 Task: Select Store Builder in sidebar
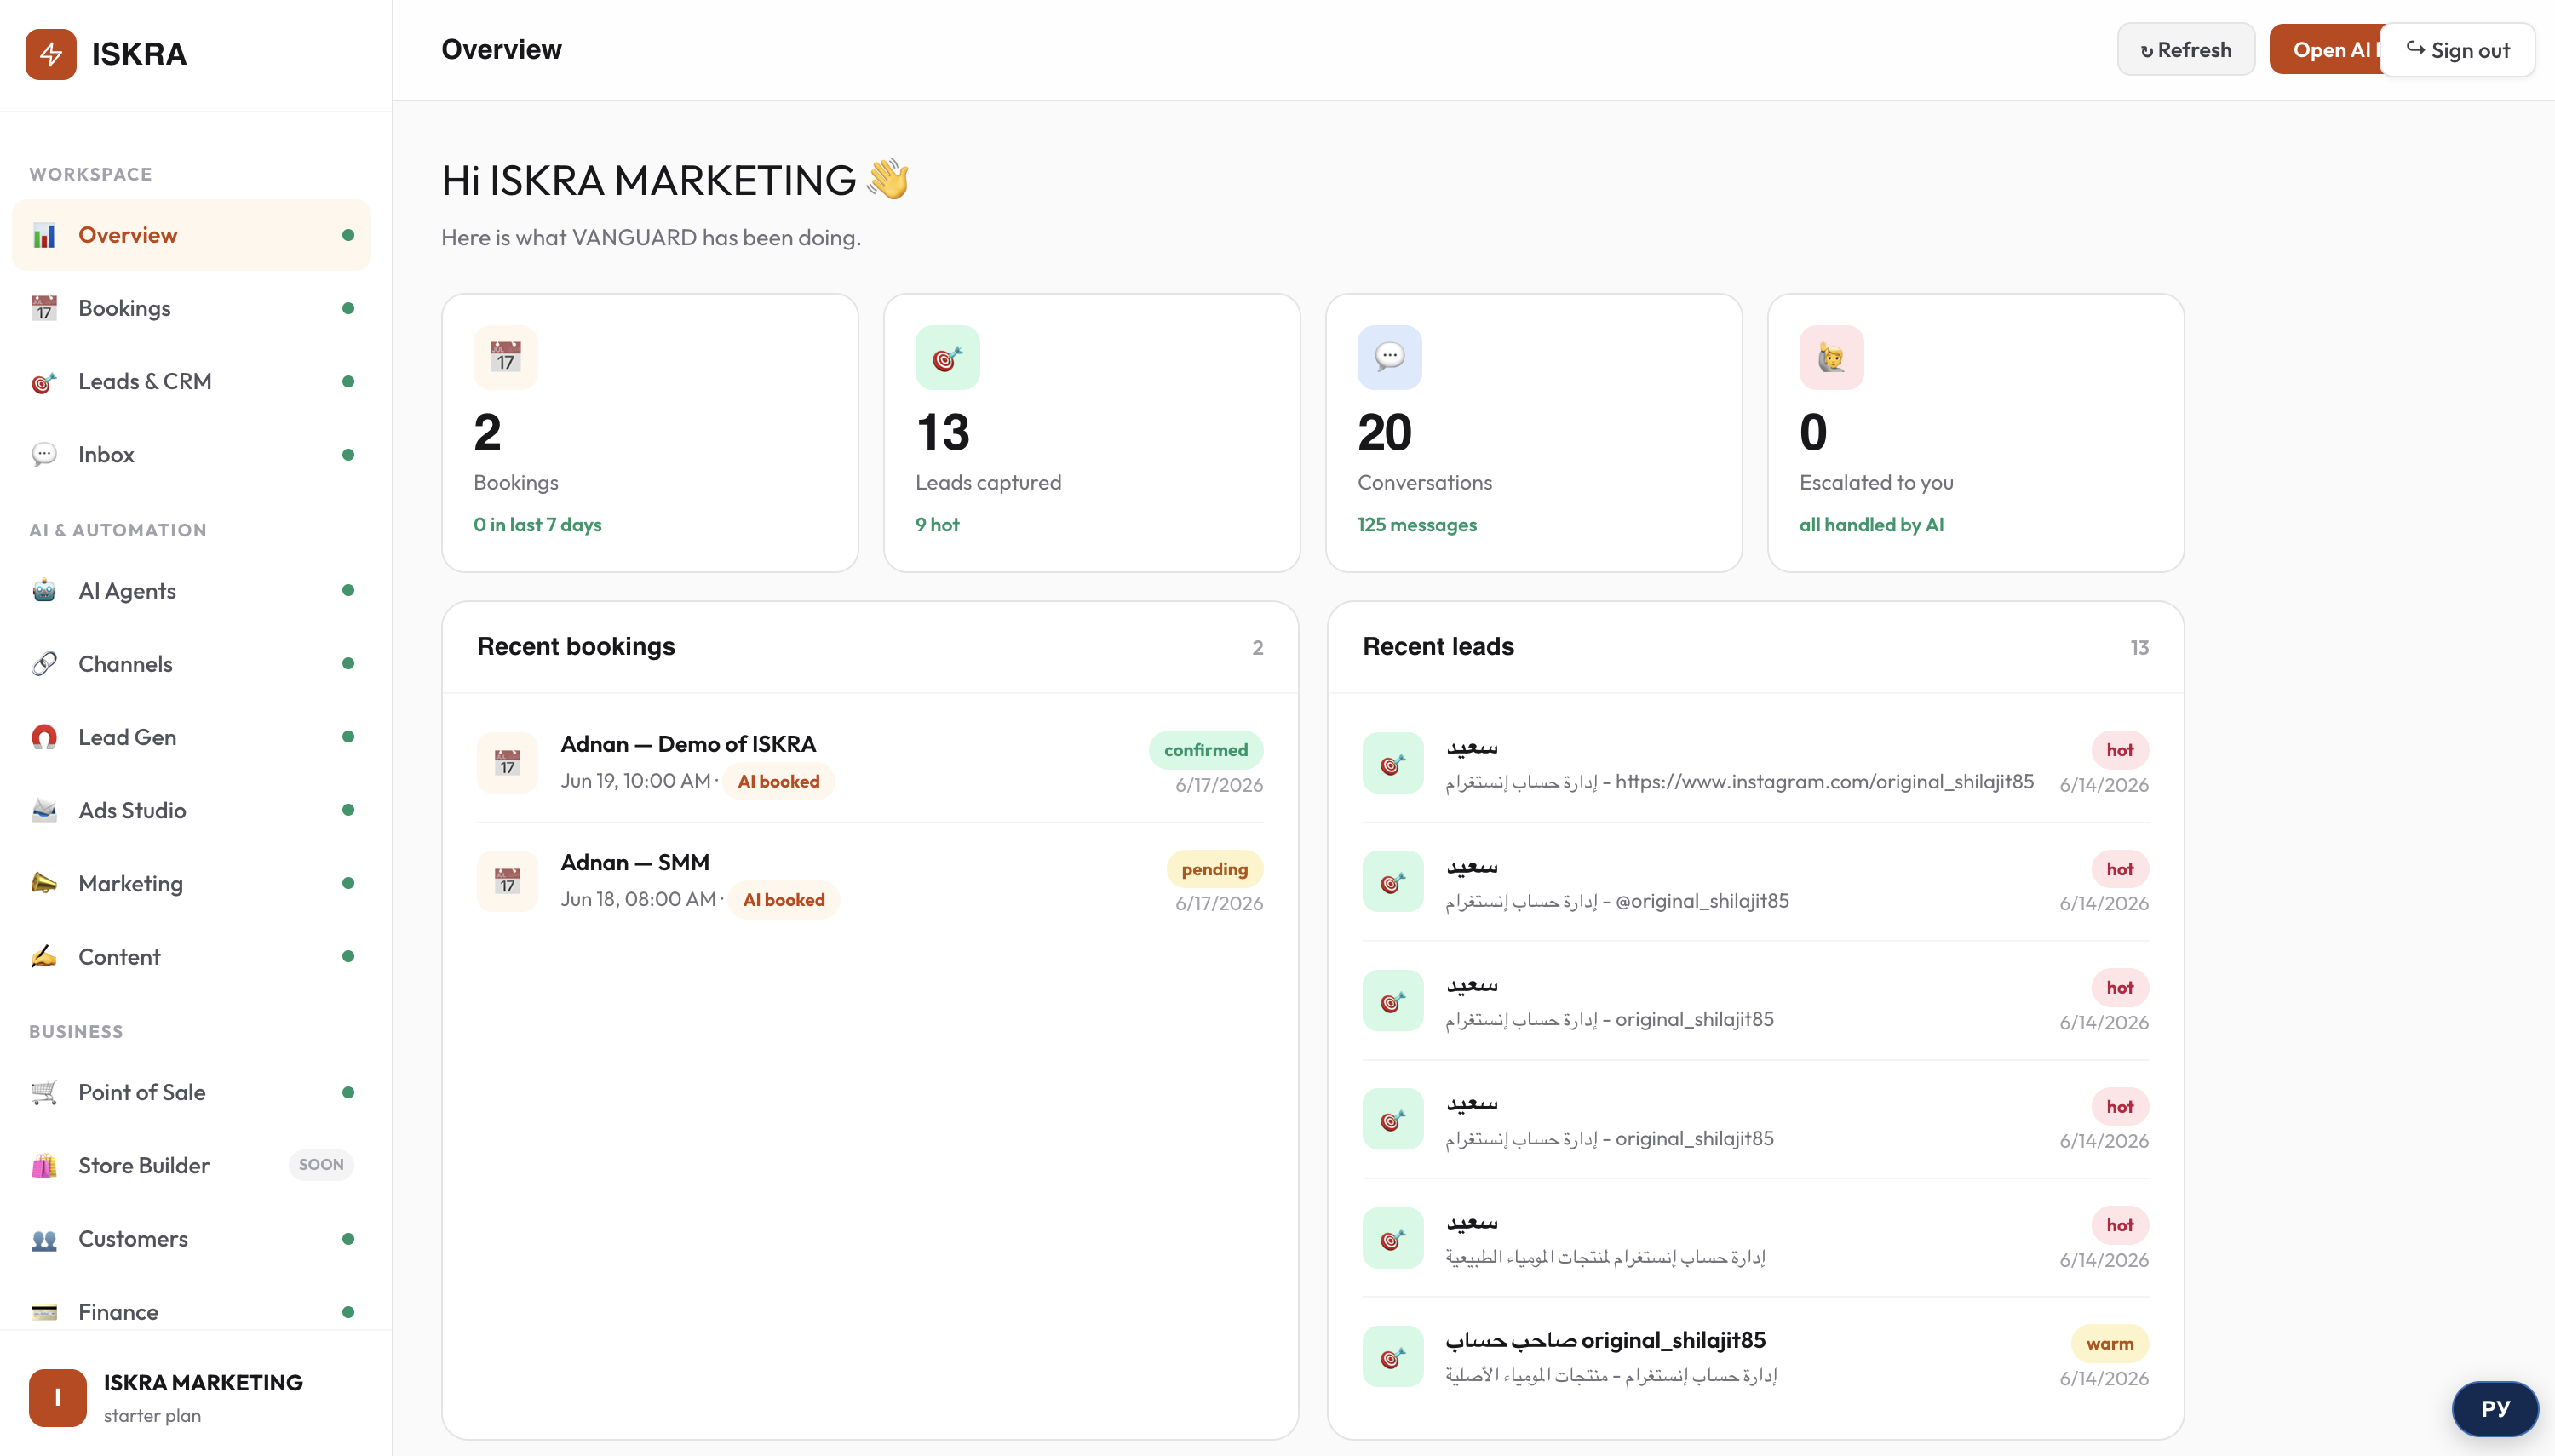(x=191, y=1165)
